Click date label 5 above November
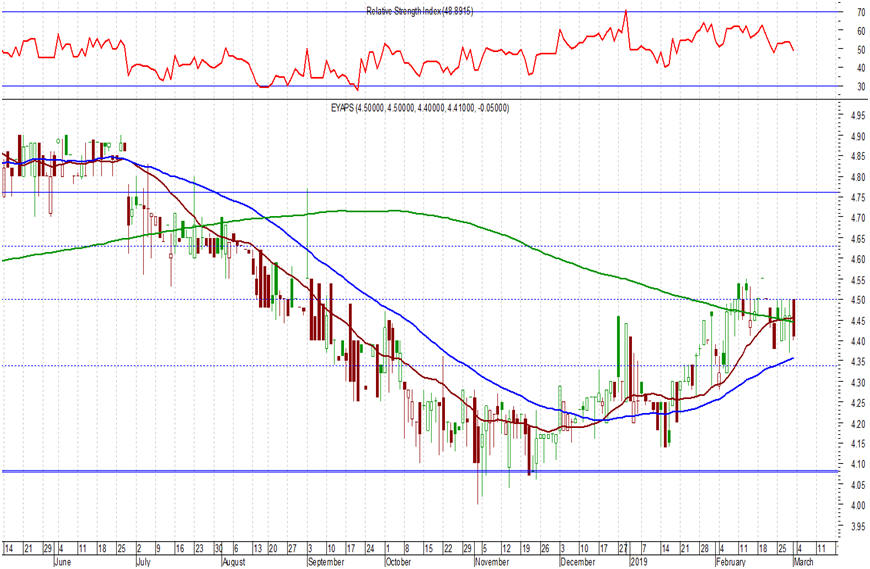Viewport: 870px width, 569px height. coord(484,548)
